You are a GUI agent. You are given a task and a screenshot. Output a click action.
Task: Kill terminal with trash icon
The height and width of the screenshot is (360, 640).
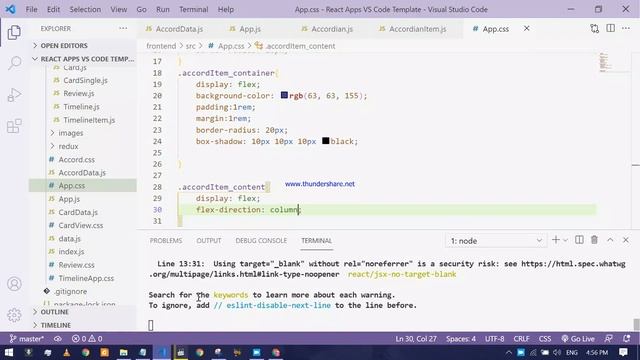(594, 240)
